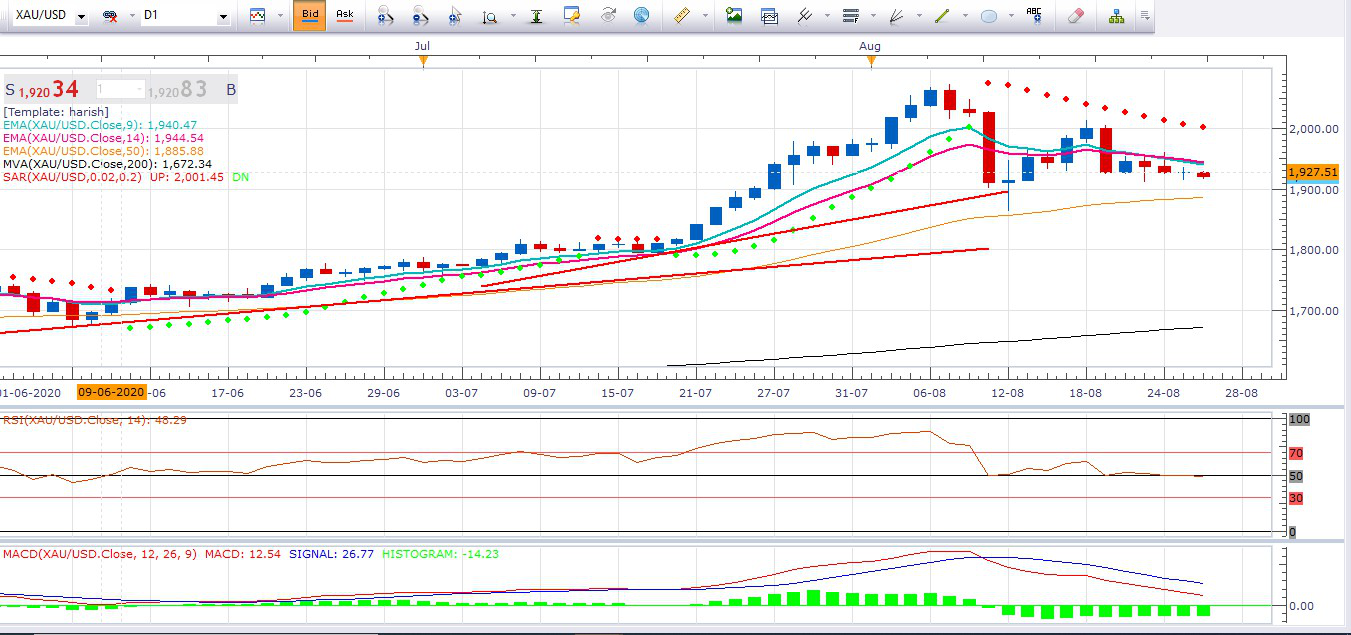Click the Aug month marker triangle
The width and height of the screenshot is (1351, 635).
(x=871, y=61)
